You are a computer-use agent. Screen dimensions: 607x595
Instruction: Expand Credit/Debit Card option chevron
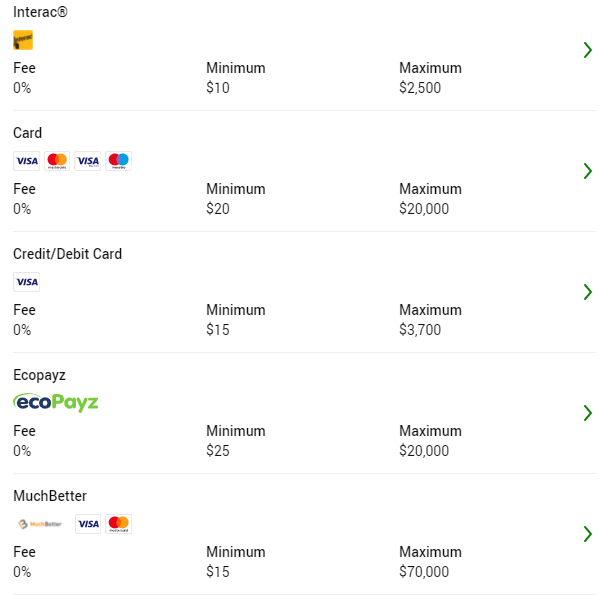tap(588, 292)
